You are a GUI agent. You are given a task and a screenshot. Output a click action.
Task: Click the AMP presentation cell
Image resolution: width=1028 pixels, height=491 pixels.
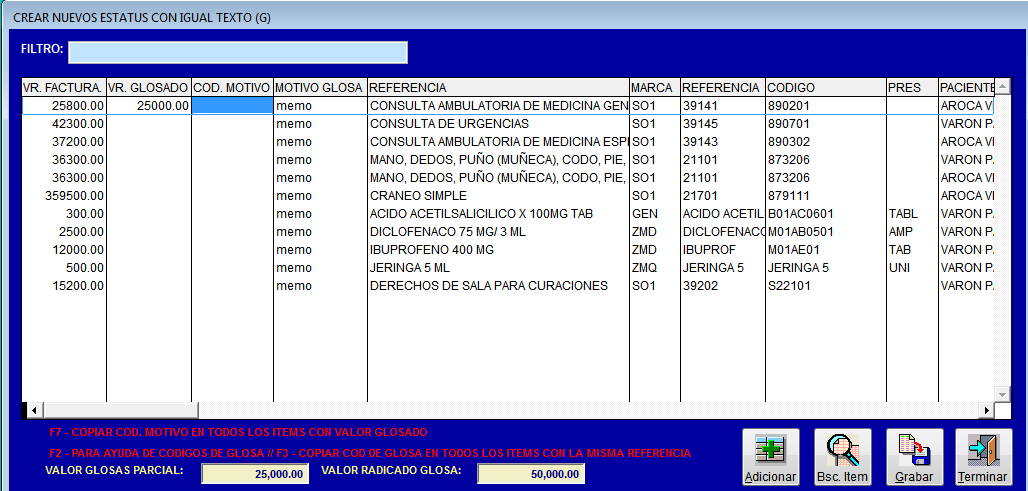(x=912, y=232)
